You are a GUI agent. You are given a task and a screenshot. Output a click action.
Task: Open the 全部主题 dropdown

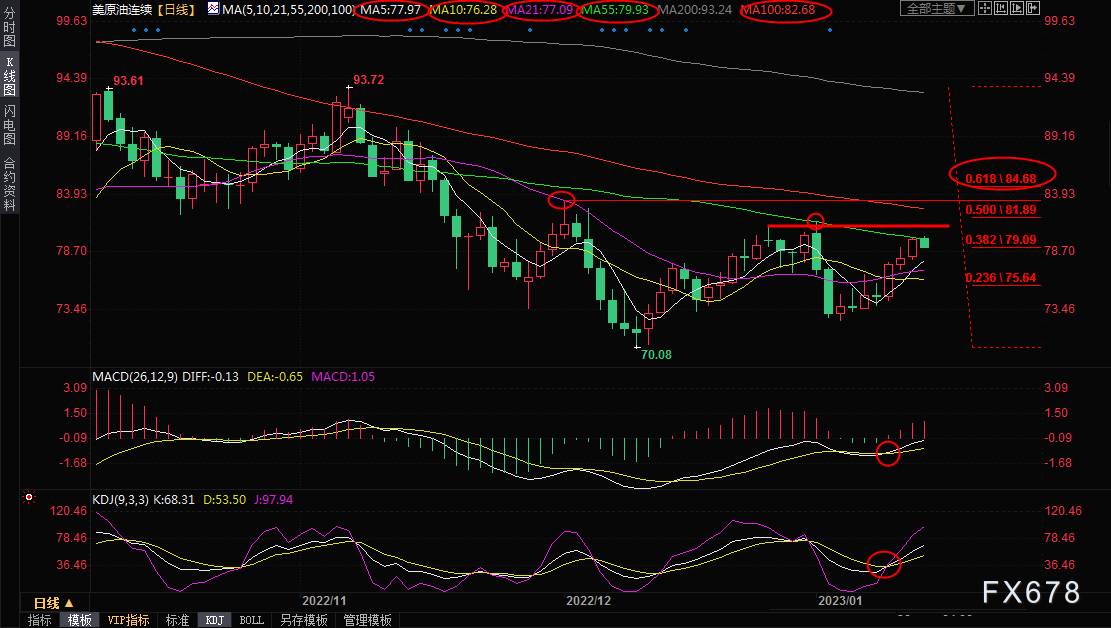pyautogui.click(x=937, y=9)
